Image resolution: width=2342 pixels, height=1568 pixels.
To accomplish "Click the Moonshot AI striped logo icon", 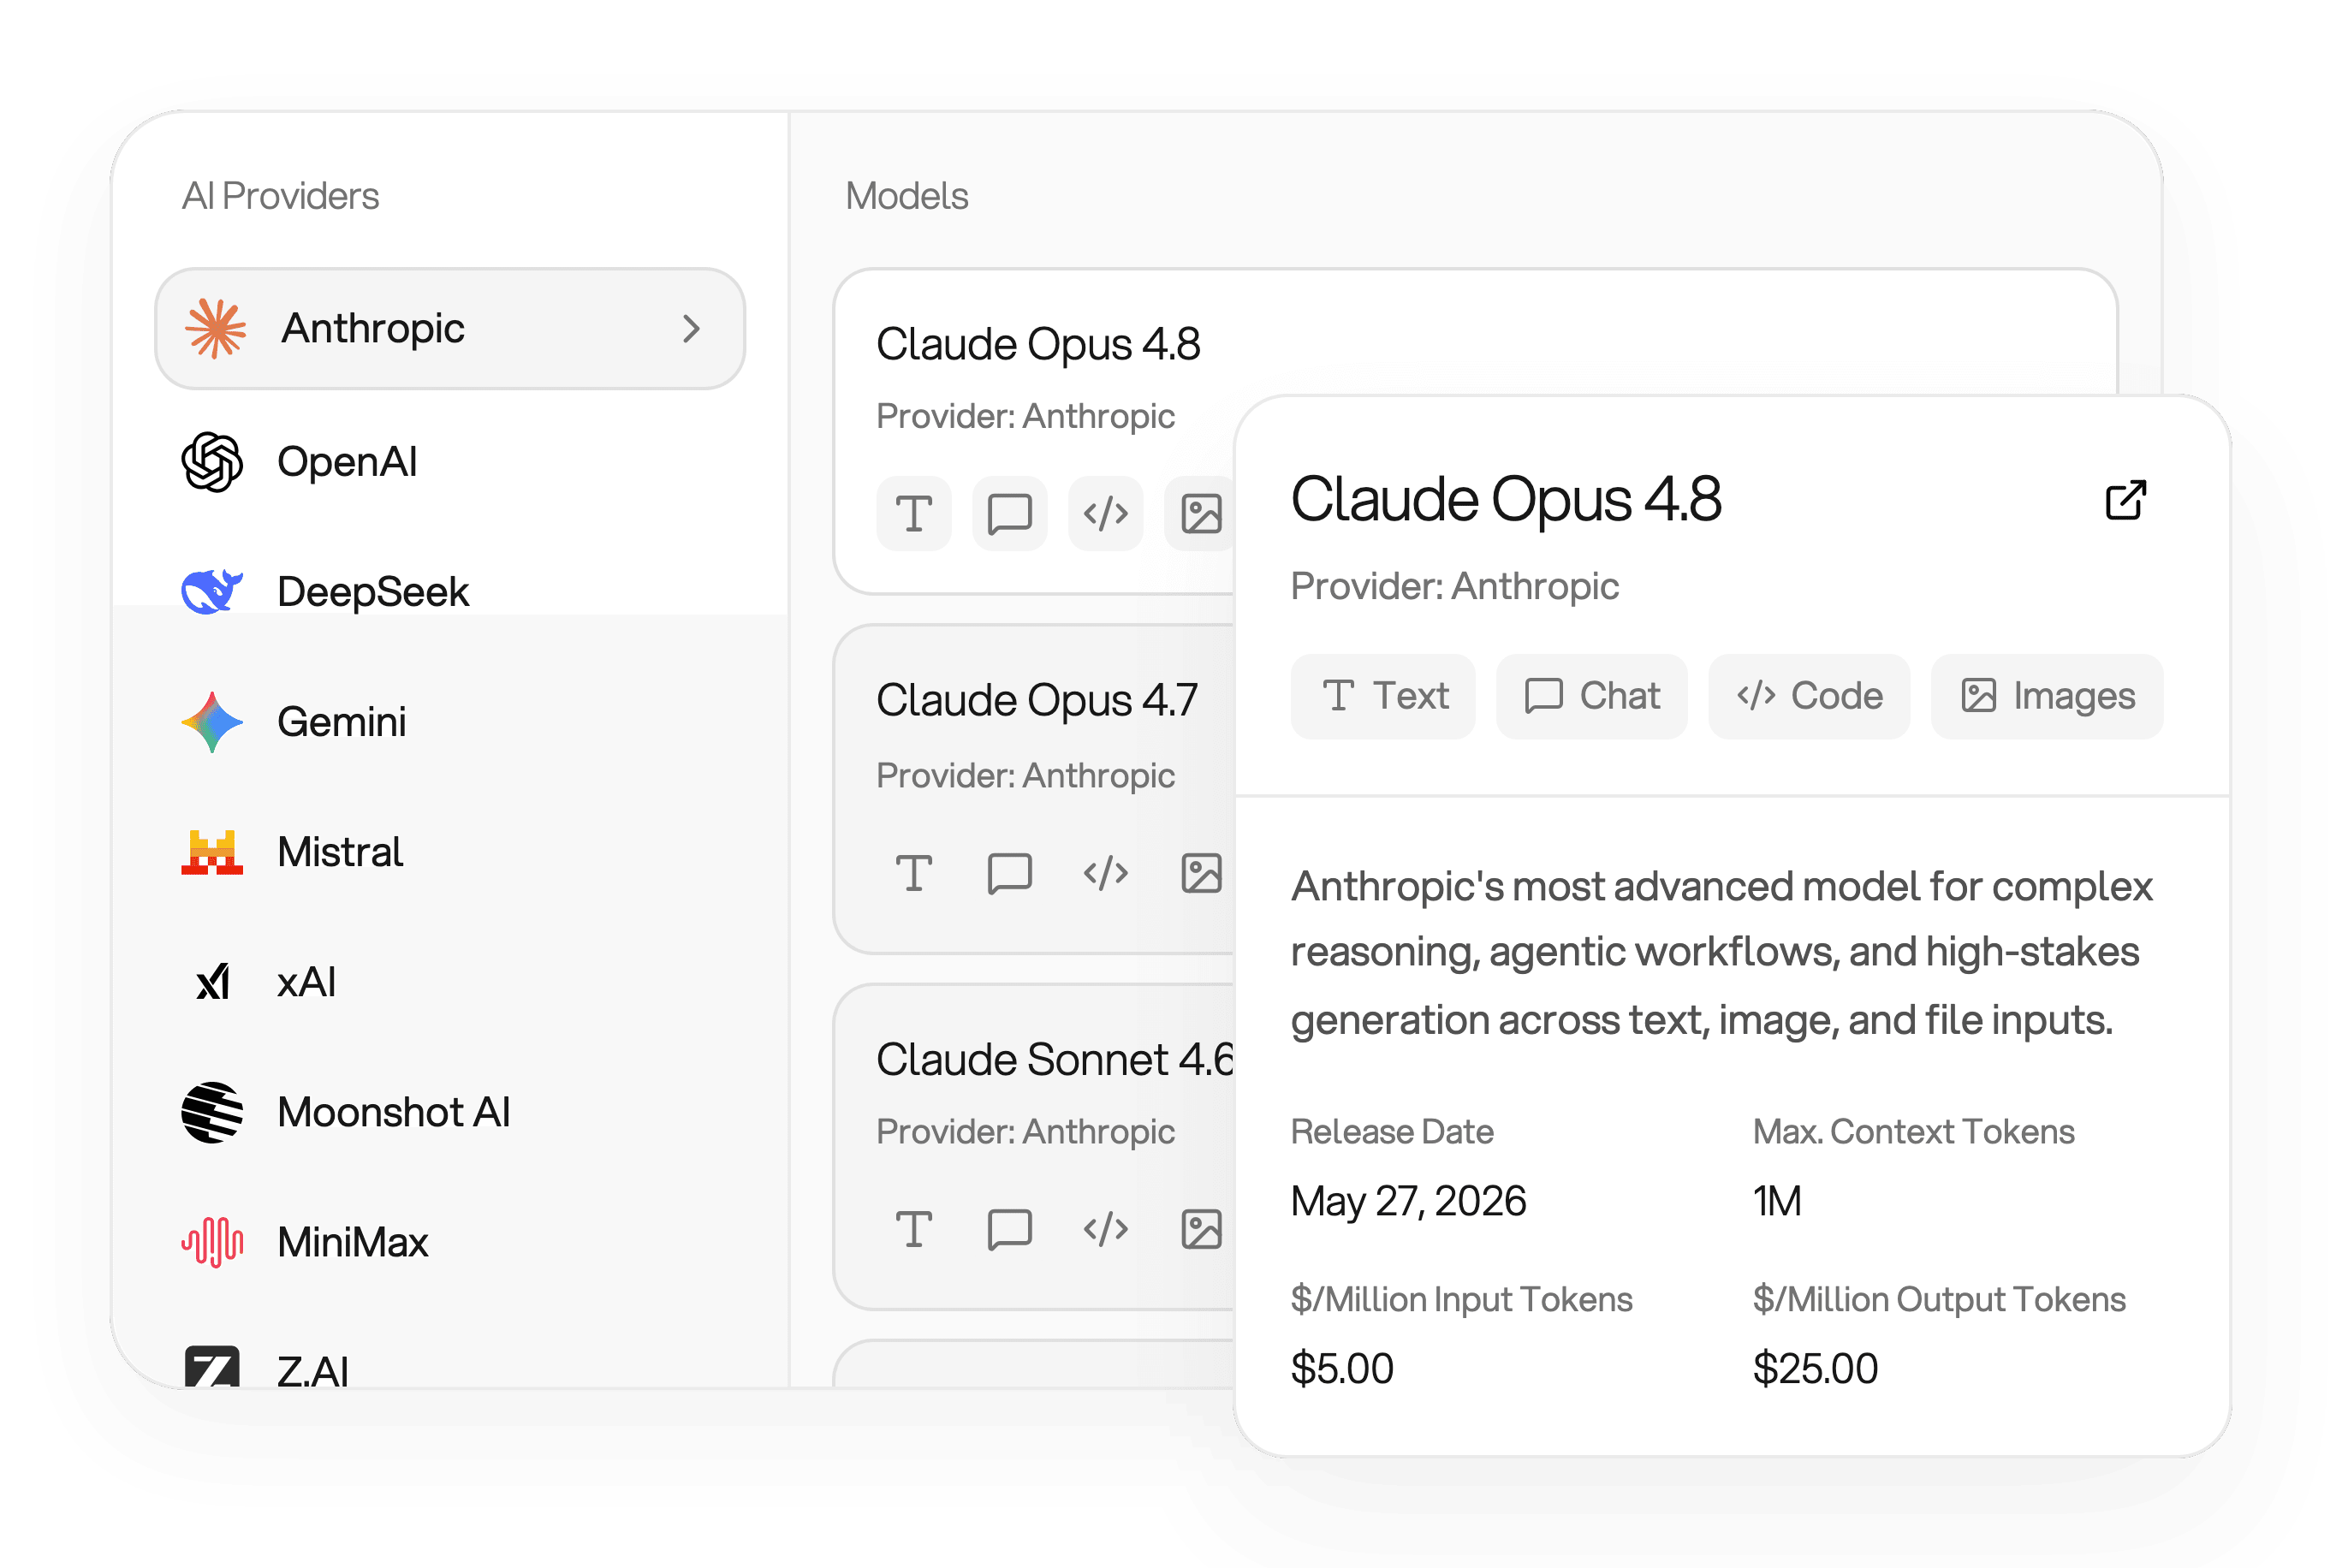I will point(212,1112).
